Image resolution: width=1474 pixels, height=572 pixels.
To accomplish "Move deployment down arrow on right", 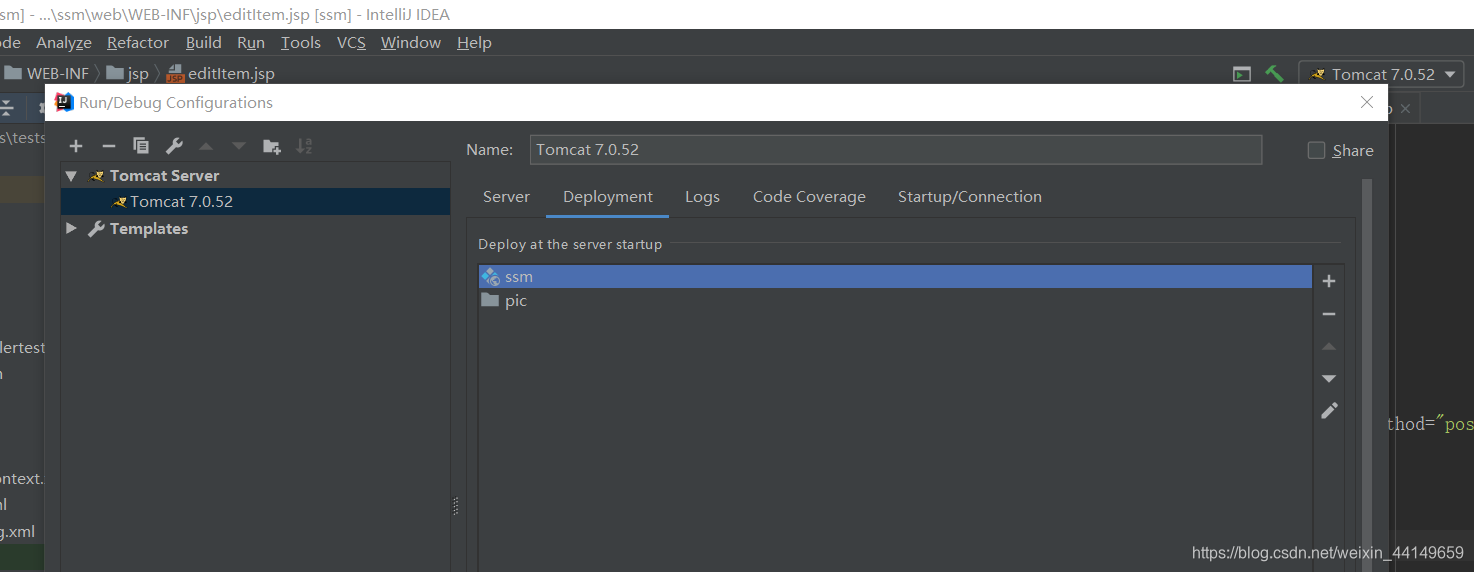I will pos(1329,378).
